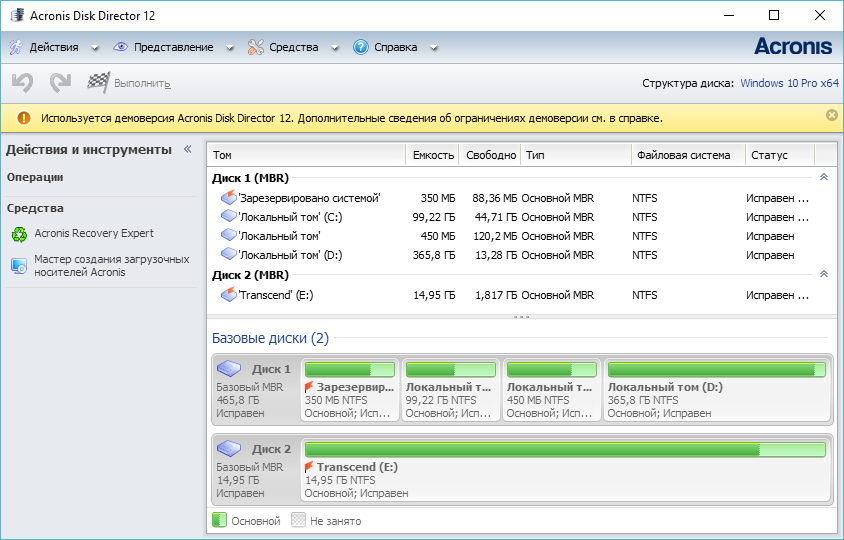Sort by the Файловая система column header
The height and width of the screenshot is (540, 844).
click(688, 155)
